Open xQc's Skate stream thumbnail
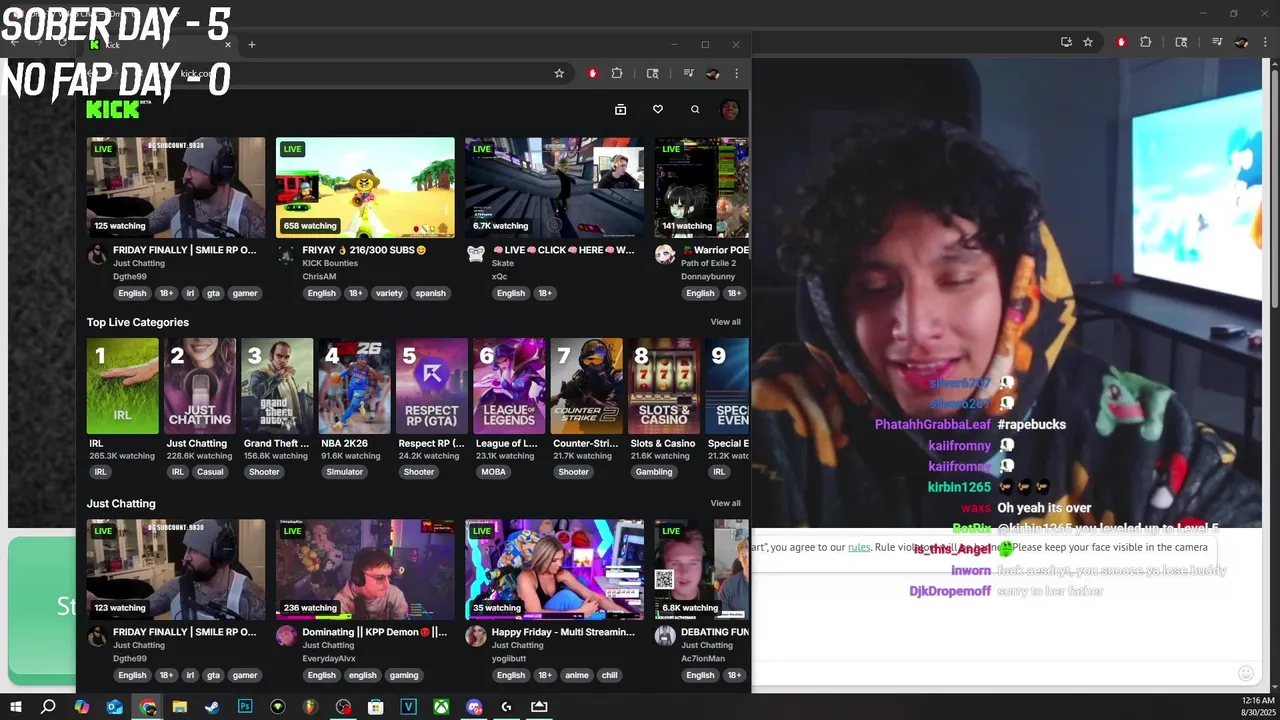The image size is (1280, 720). coord(555,188)
